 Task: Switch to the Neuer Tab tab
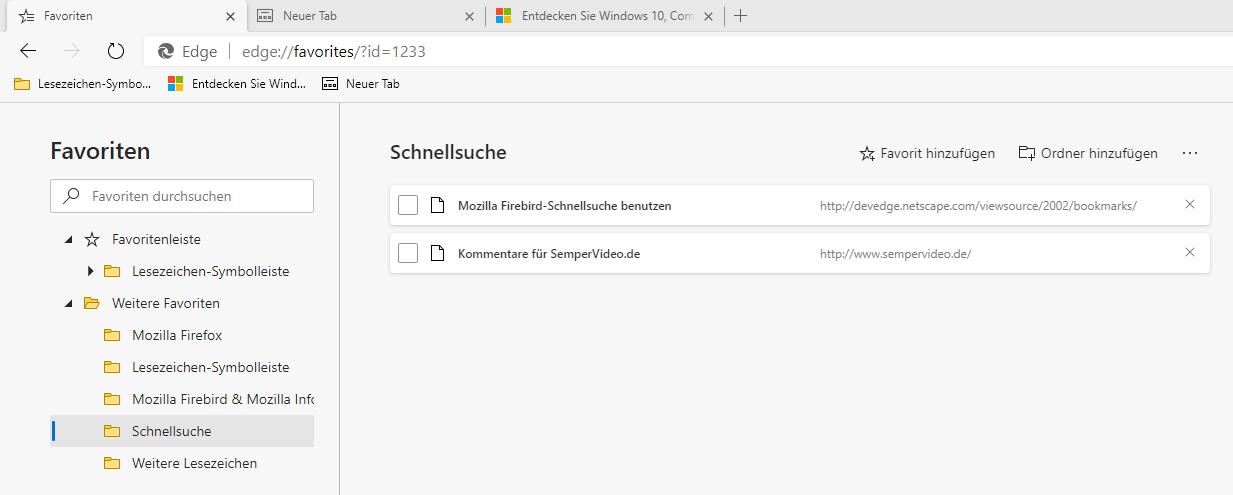350,16
